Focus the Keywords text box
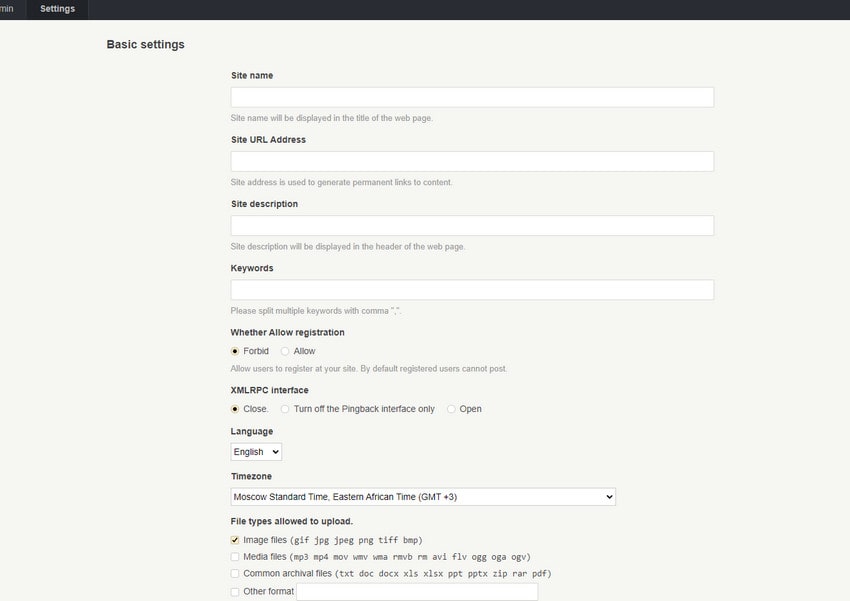The width and height of the screenshot is (850, 601). 472,290
